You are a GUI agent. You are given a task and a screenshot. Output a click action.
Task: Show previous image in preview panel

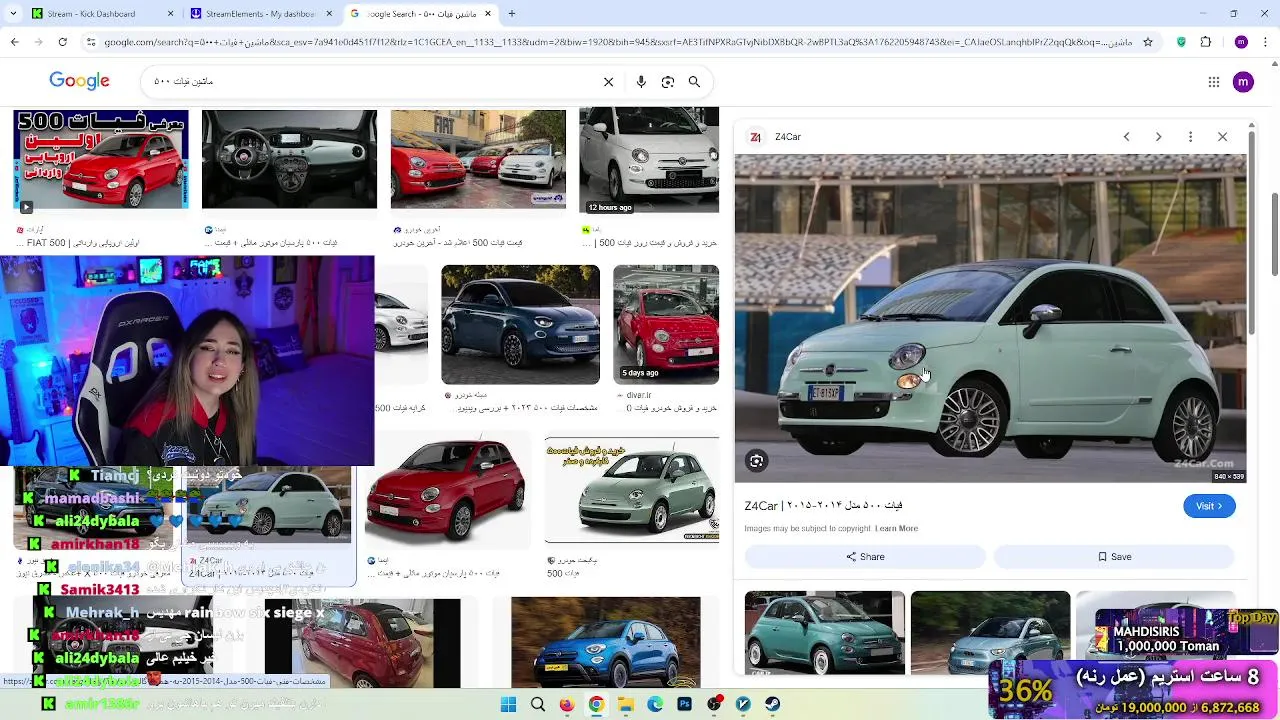pyautogui.click(x=1126, y=137)
